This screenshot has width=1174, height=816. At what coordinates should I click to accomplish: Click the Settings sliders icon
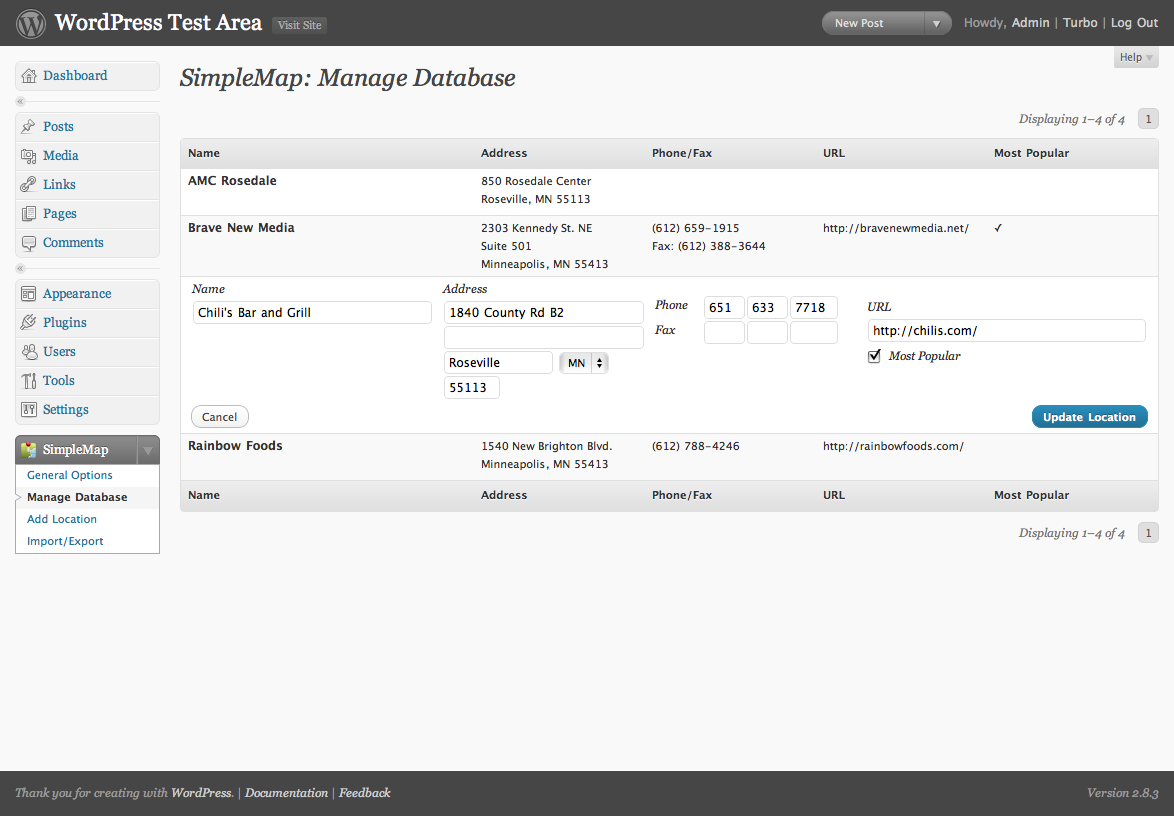pos(28,409)
